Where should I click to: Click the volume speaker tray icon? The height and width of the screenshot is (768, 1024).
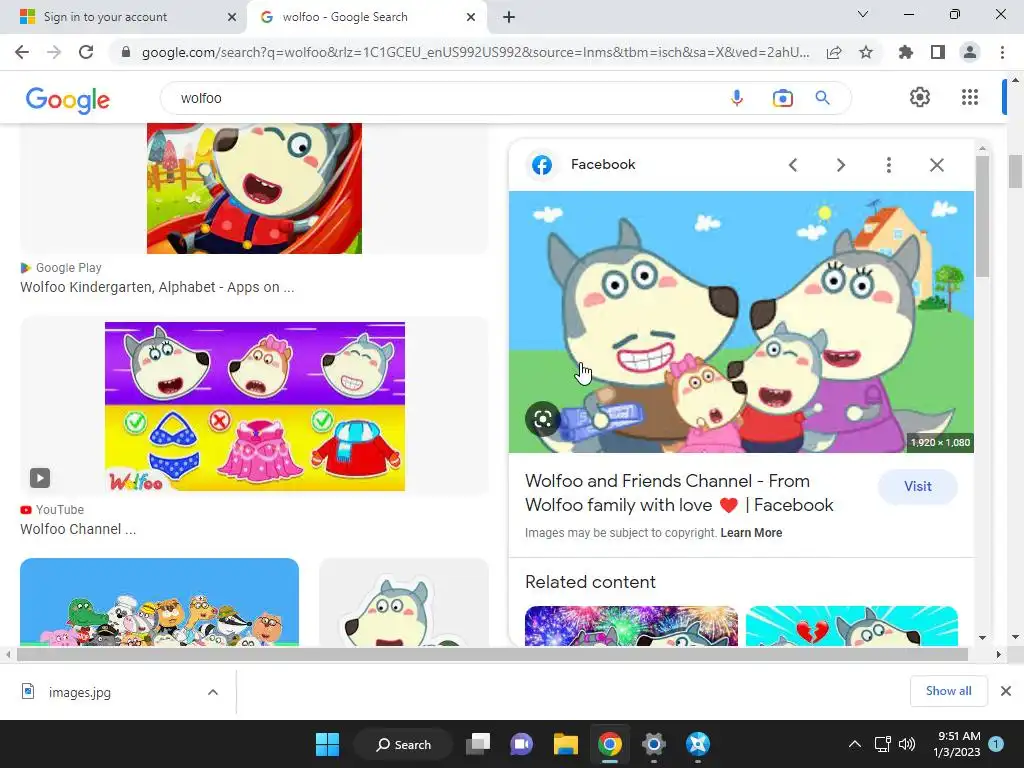click(906, 744)
